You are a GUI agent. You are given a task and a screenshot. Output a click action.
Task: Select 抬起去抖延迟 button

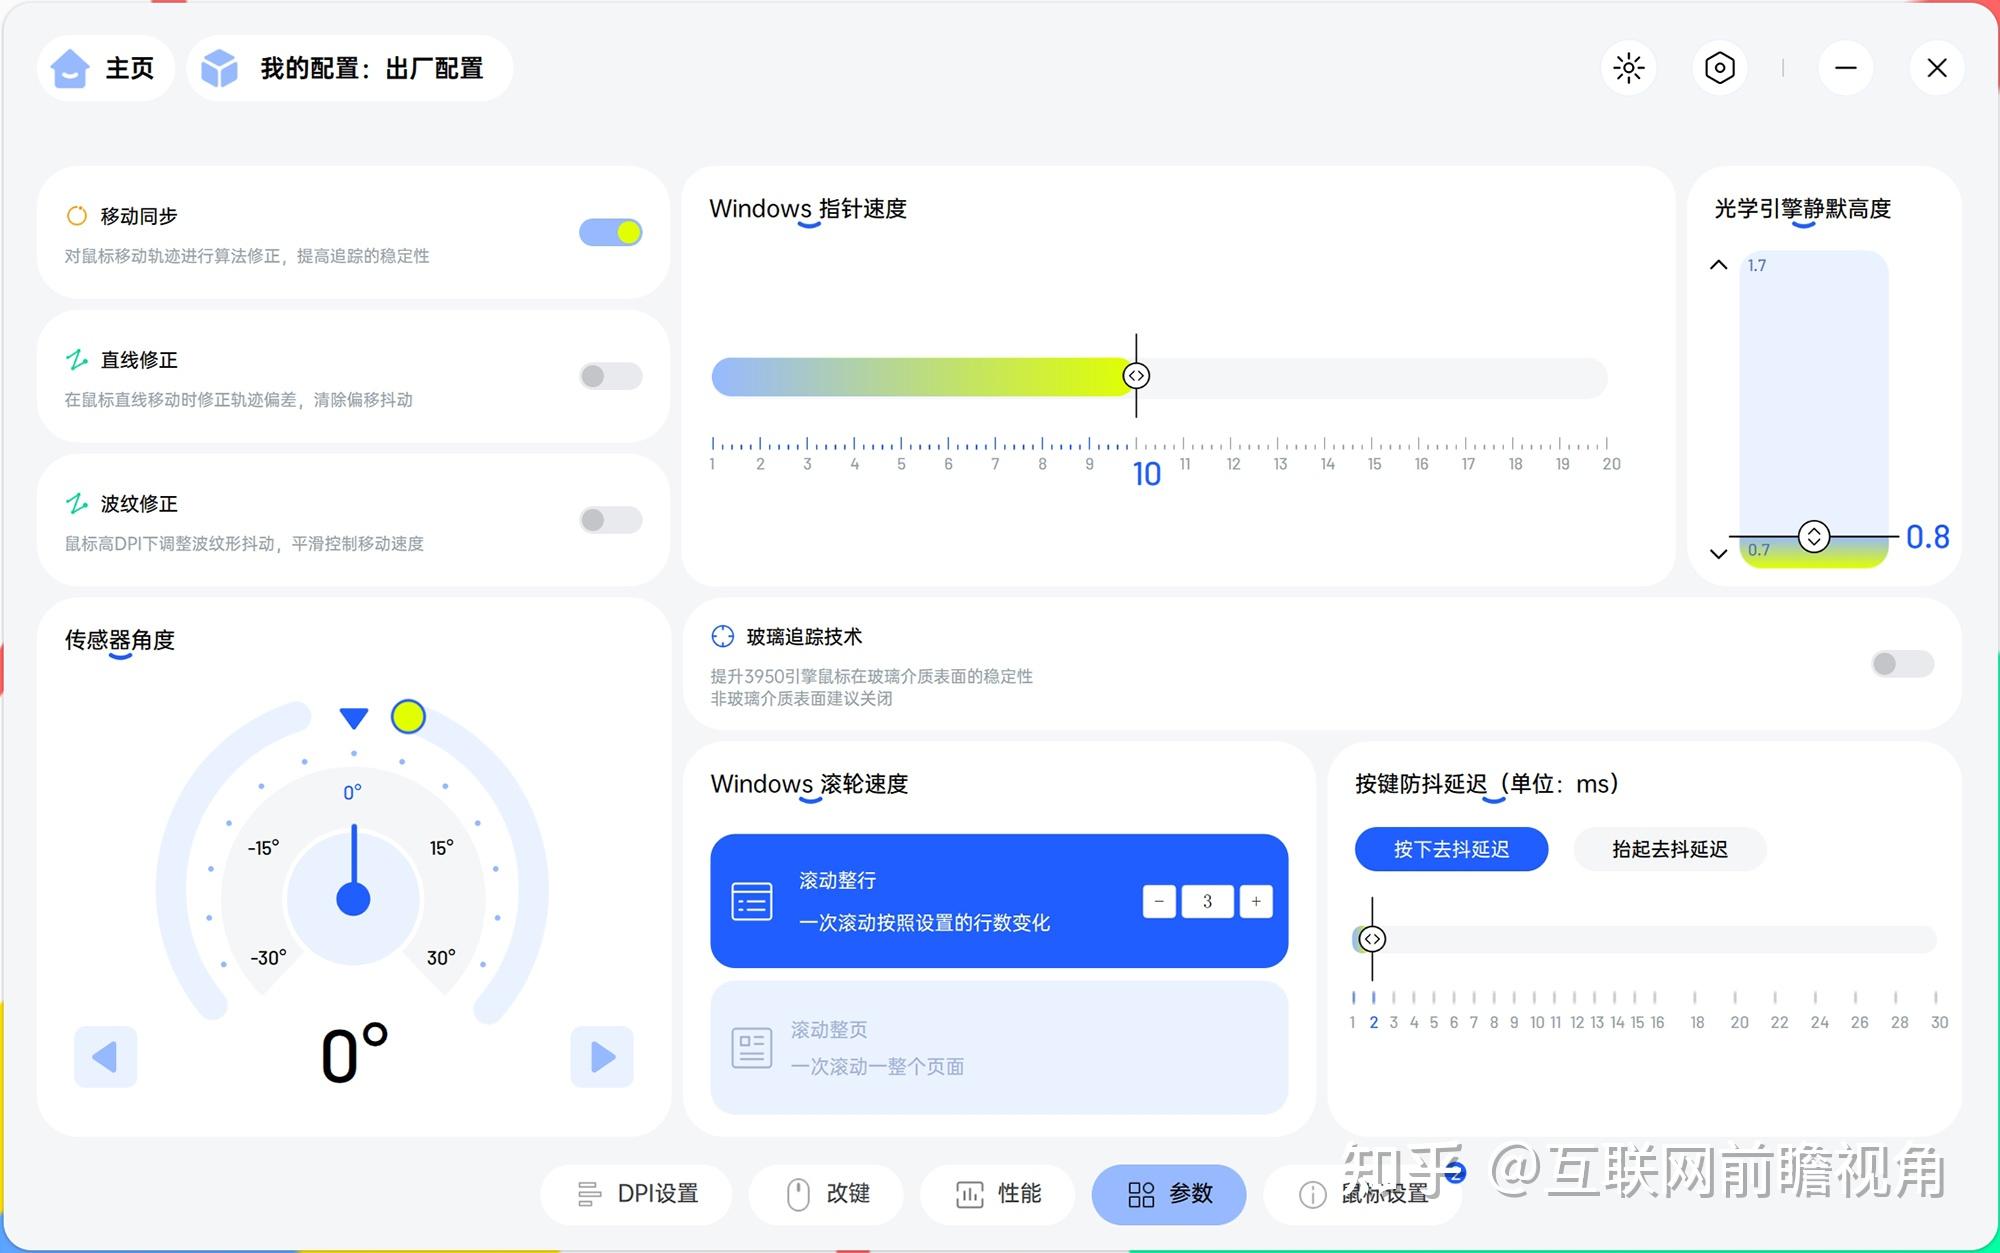1668,849
